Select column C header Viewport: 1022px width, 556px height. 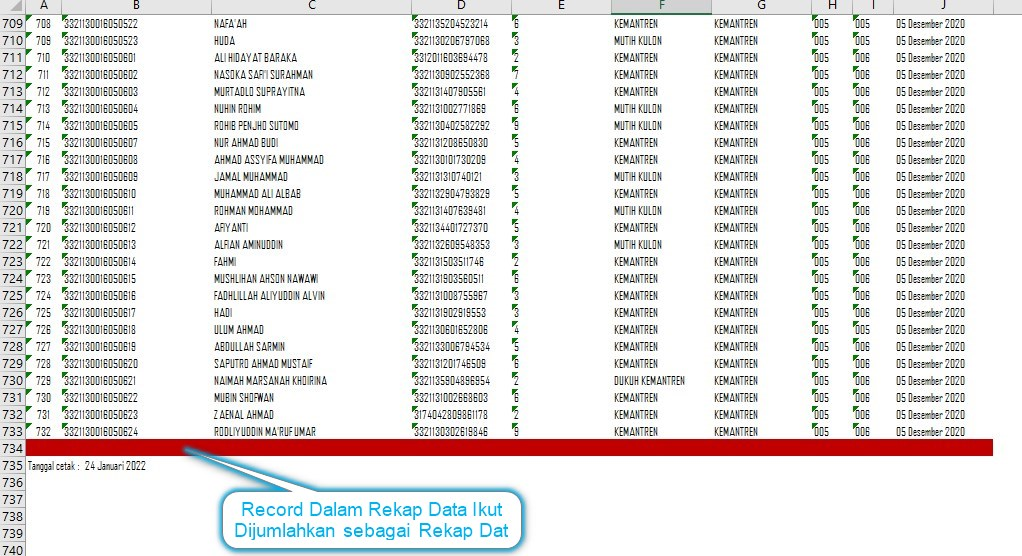click(x=312, y=7)
